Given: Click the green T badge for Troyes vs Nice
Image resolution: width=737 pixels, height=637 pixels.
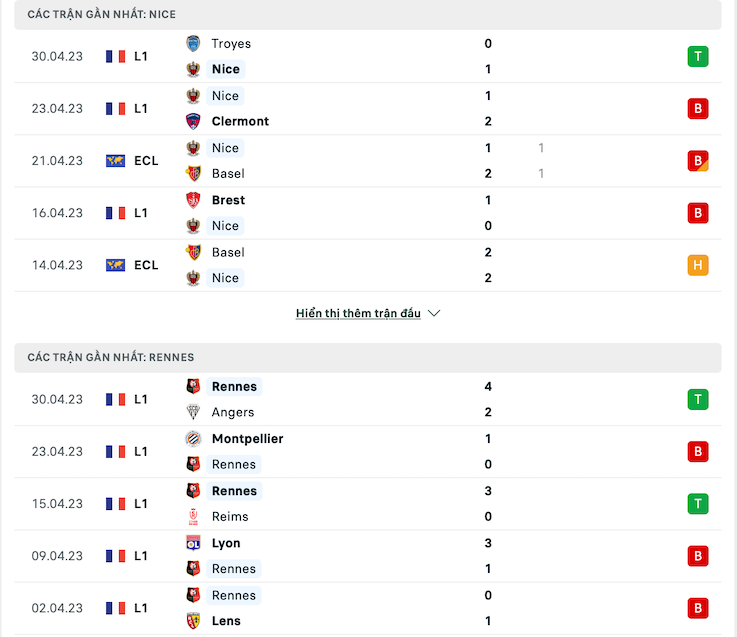Looking at the screenshot, I should (698, 56).
